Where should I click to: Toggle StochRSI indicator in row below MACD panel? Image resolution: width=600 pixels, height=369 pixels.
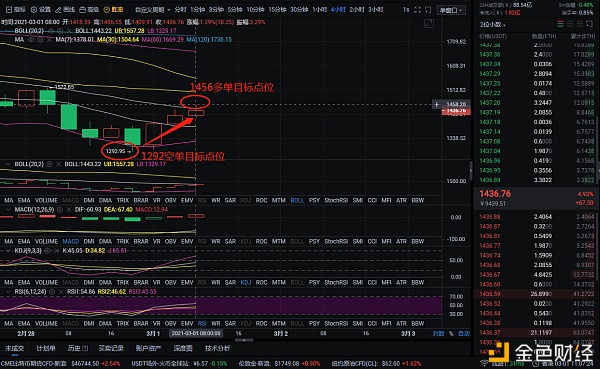(x=336, y=241)
